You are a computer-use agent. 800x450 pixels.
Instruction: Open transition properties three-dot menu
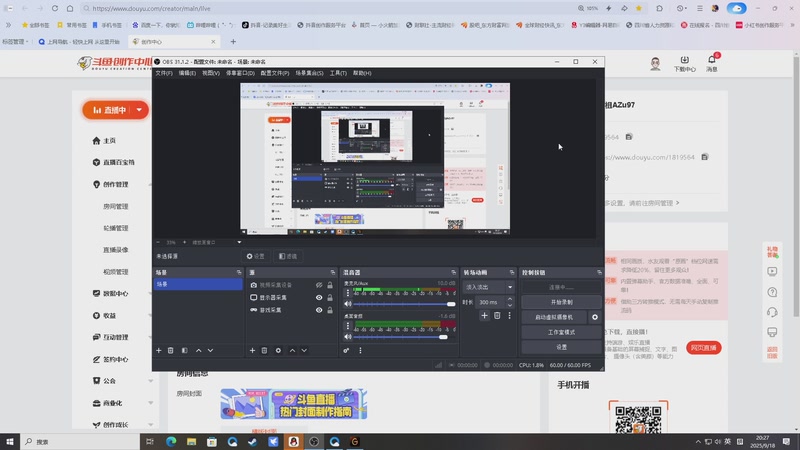click(x=509, y=316)
